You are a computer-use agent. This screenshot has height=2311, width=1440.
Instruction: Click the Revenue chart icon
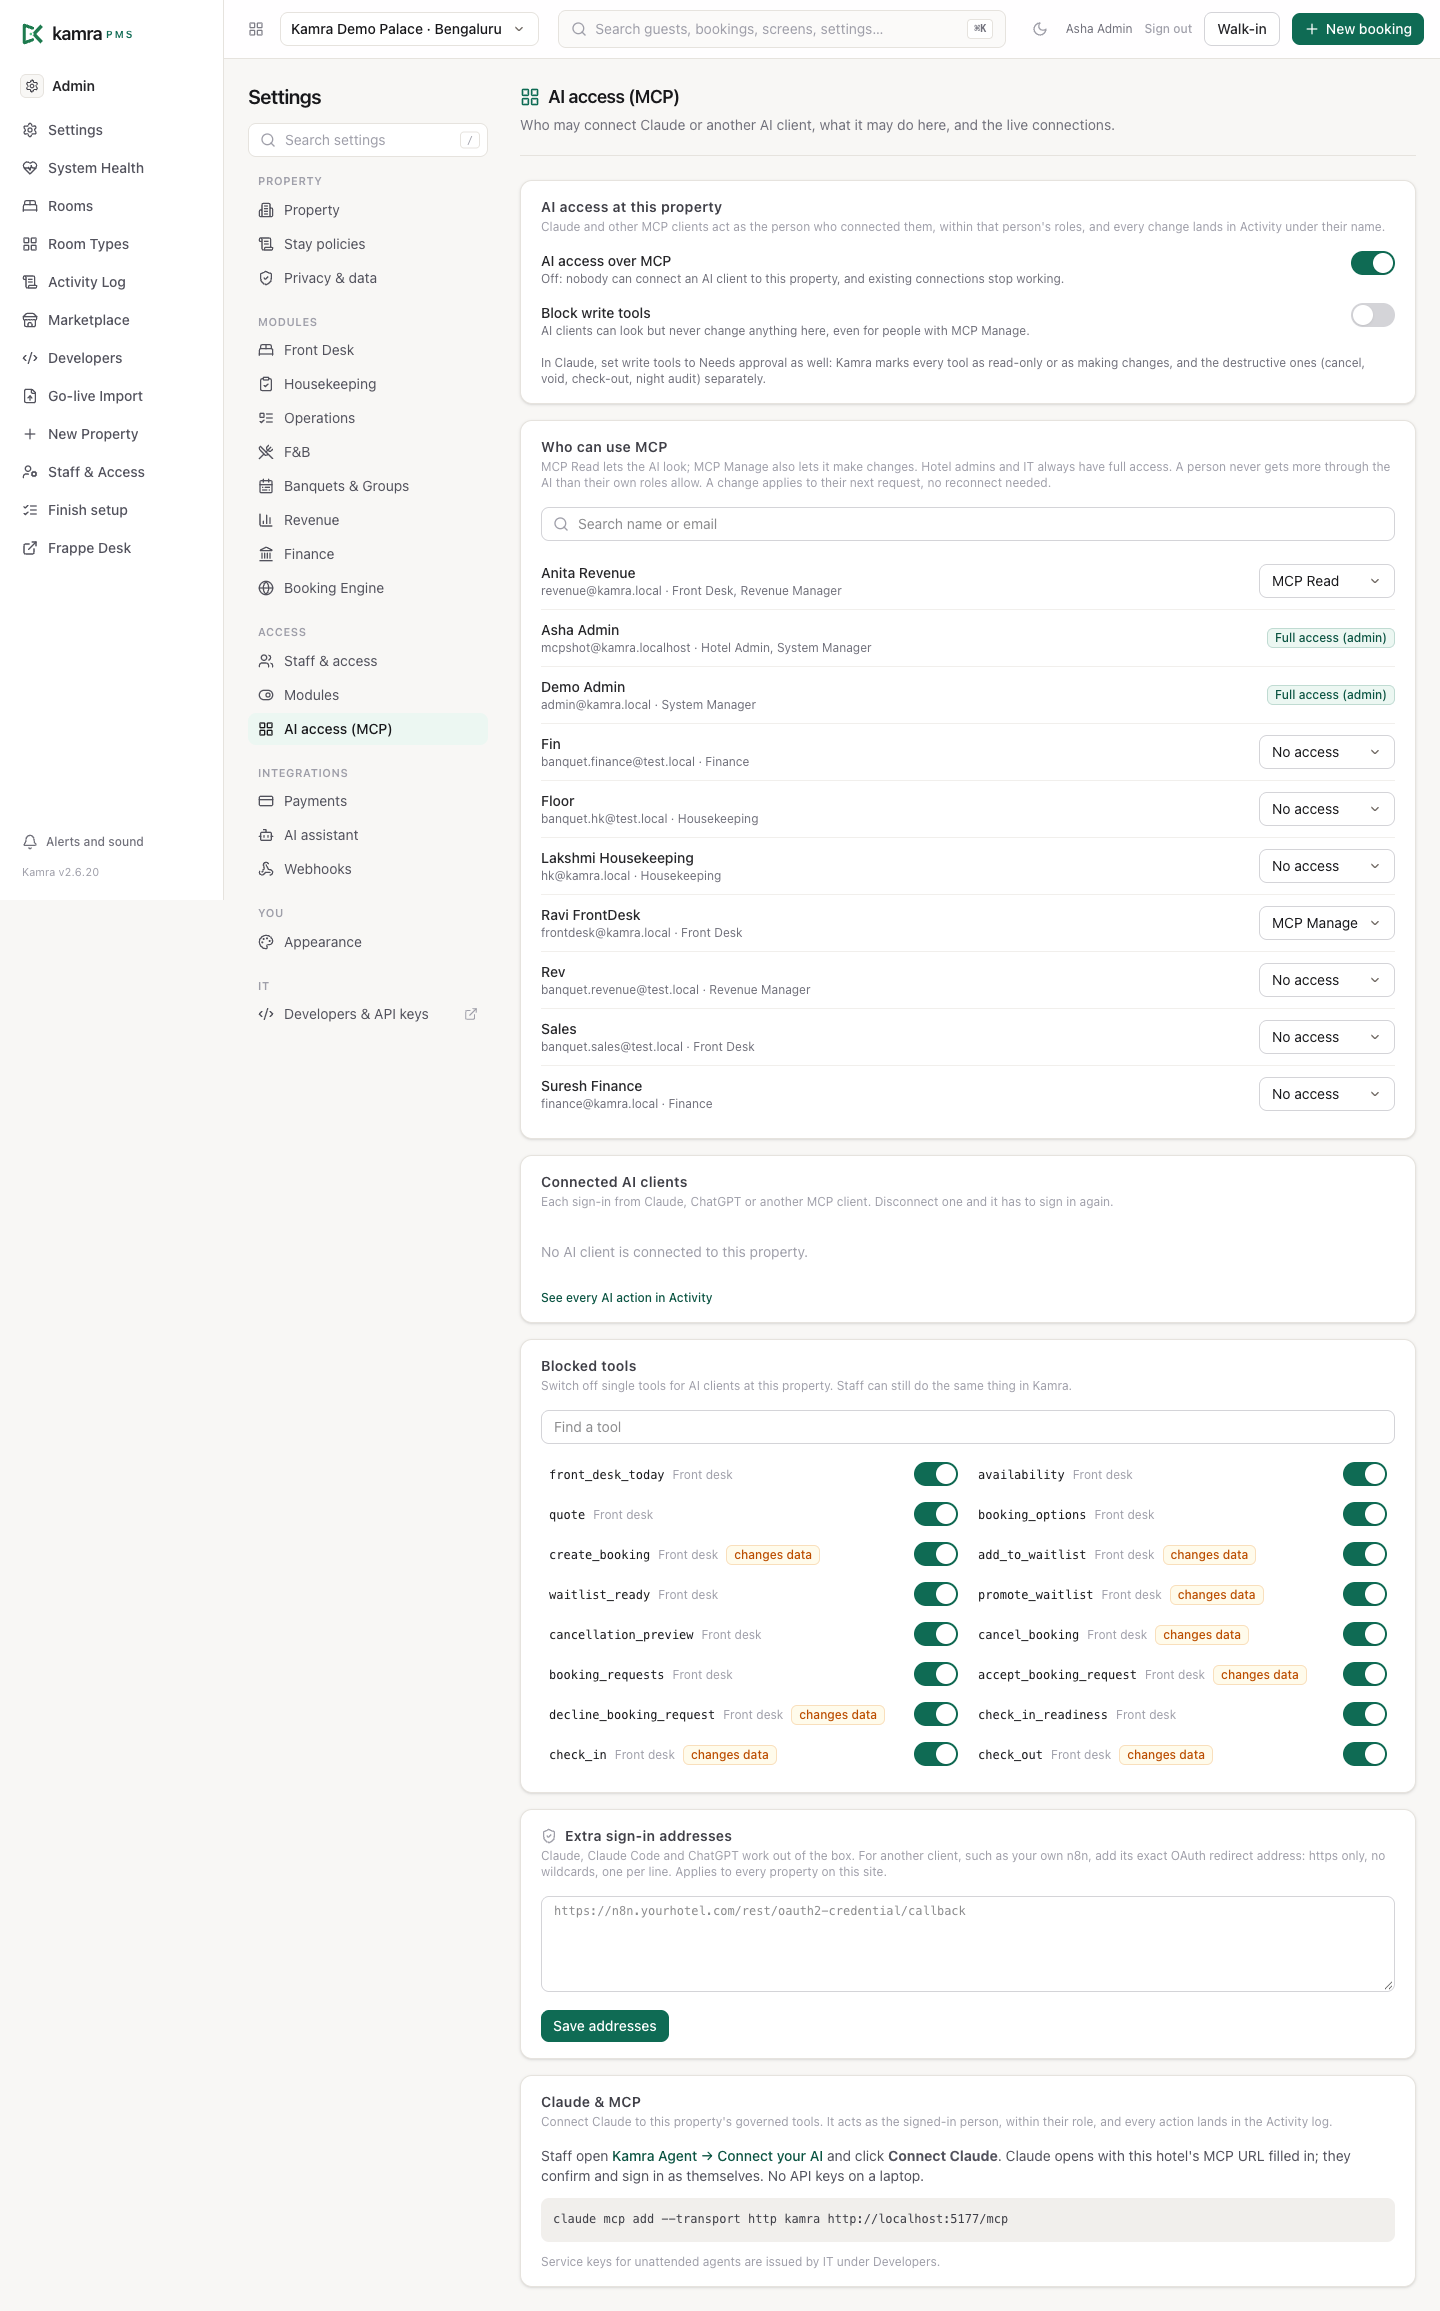pyautogui.click(x=266, y=520)
